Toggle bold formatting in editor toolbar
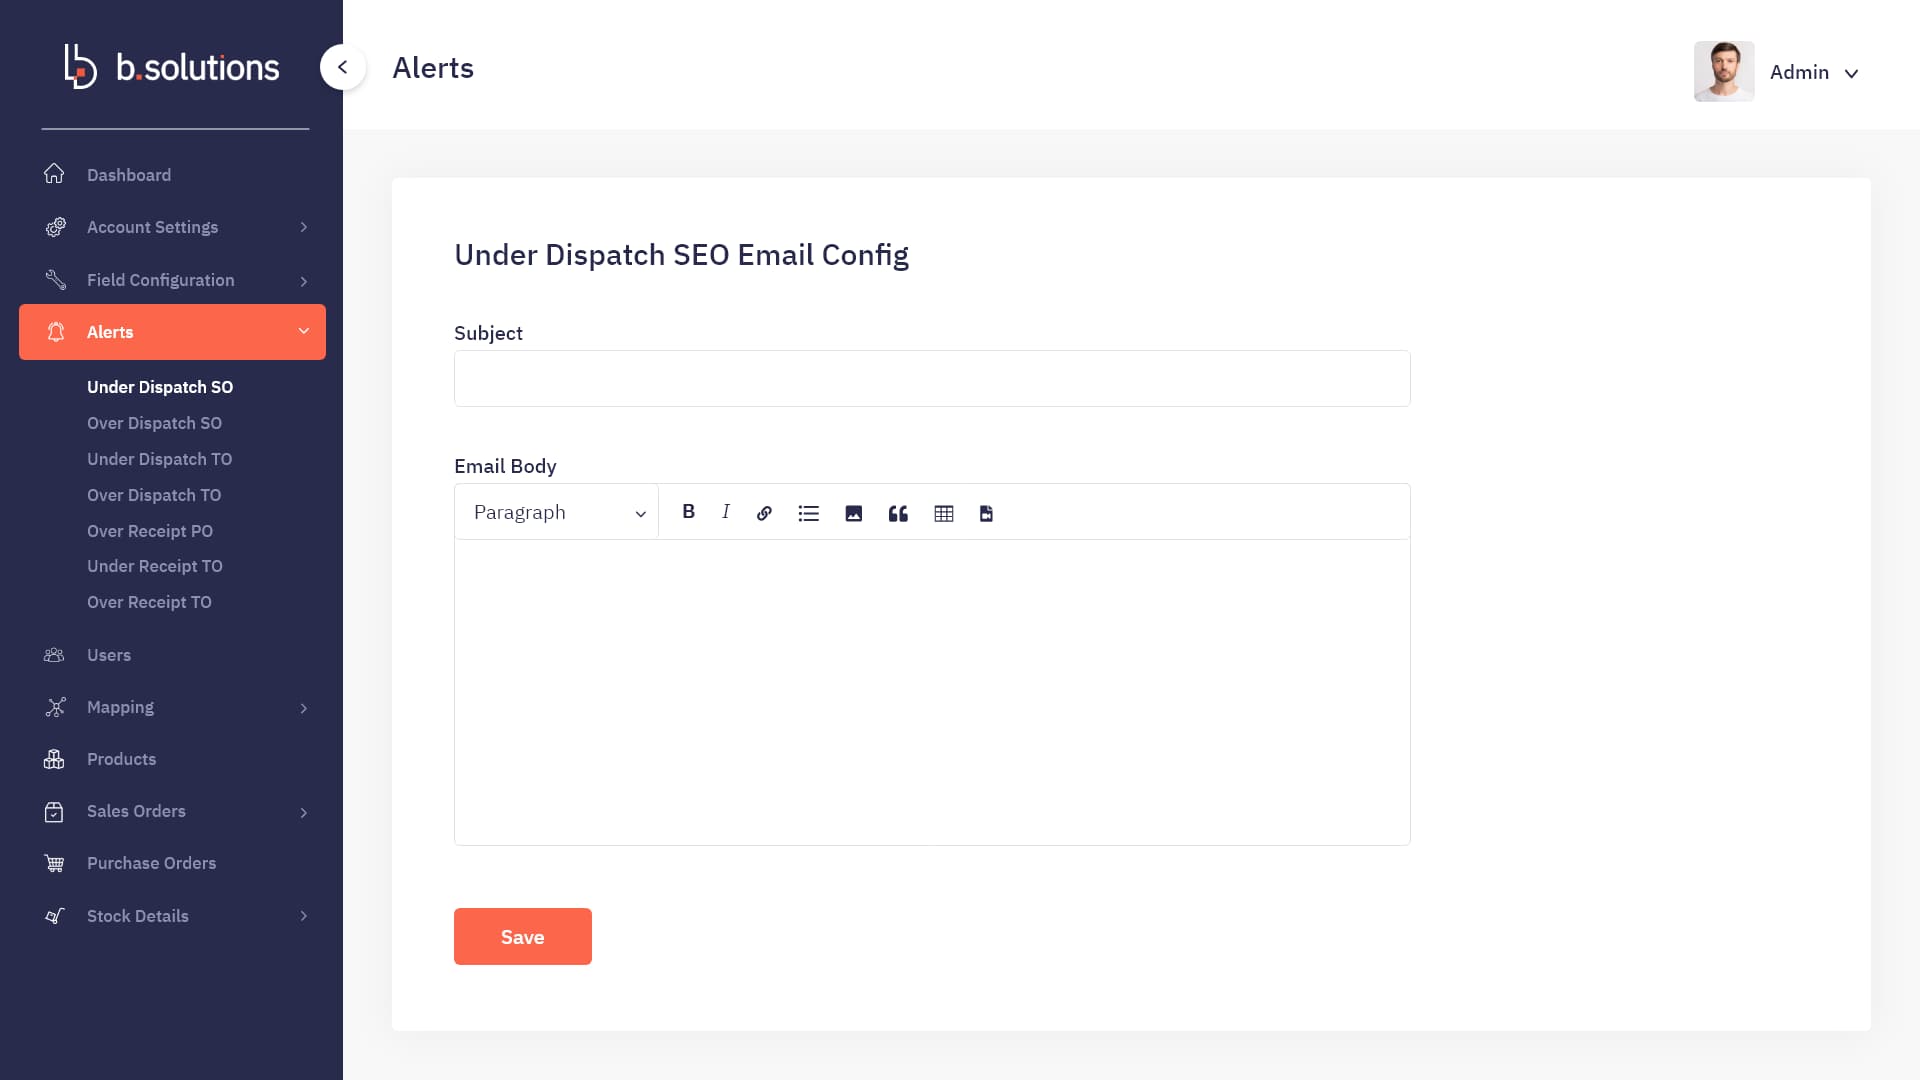This screenshot has width=1920, height=1080. [688, 512]
